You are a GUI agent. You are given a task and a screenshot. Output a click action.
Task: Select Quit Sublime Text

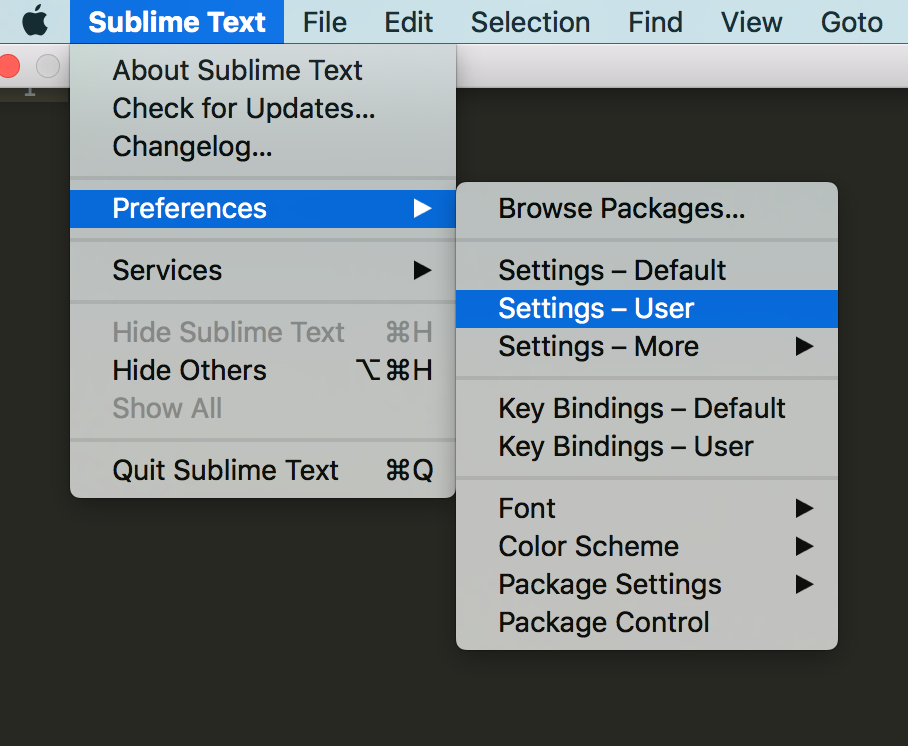263,470
